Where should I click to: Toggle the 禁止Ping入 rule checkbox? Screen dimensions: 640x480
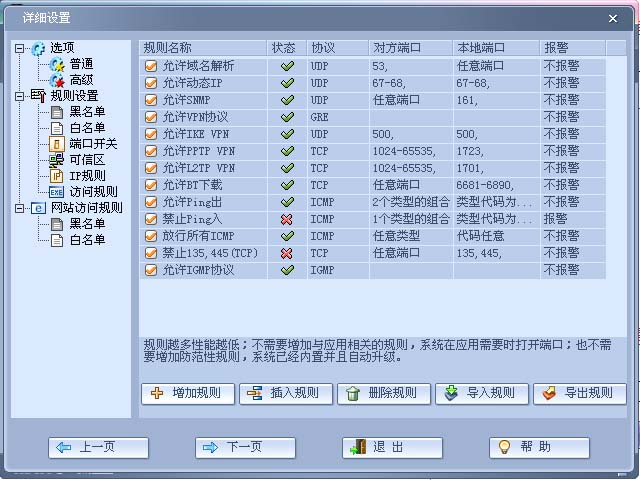151,219
